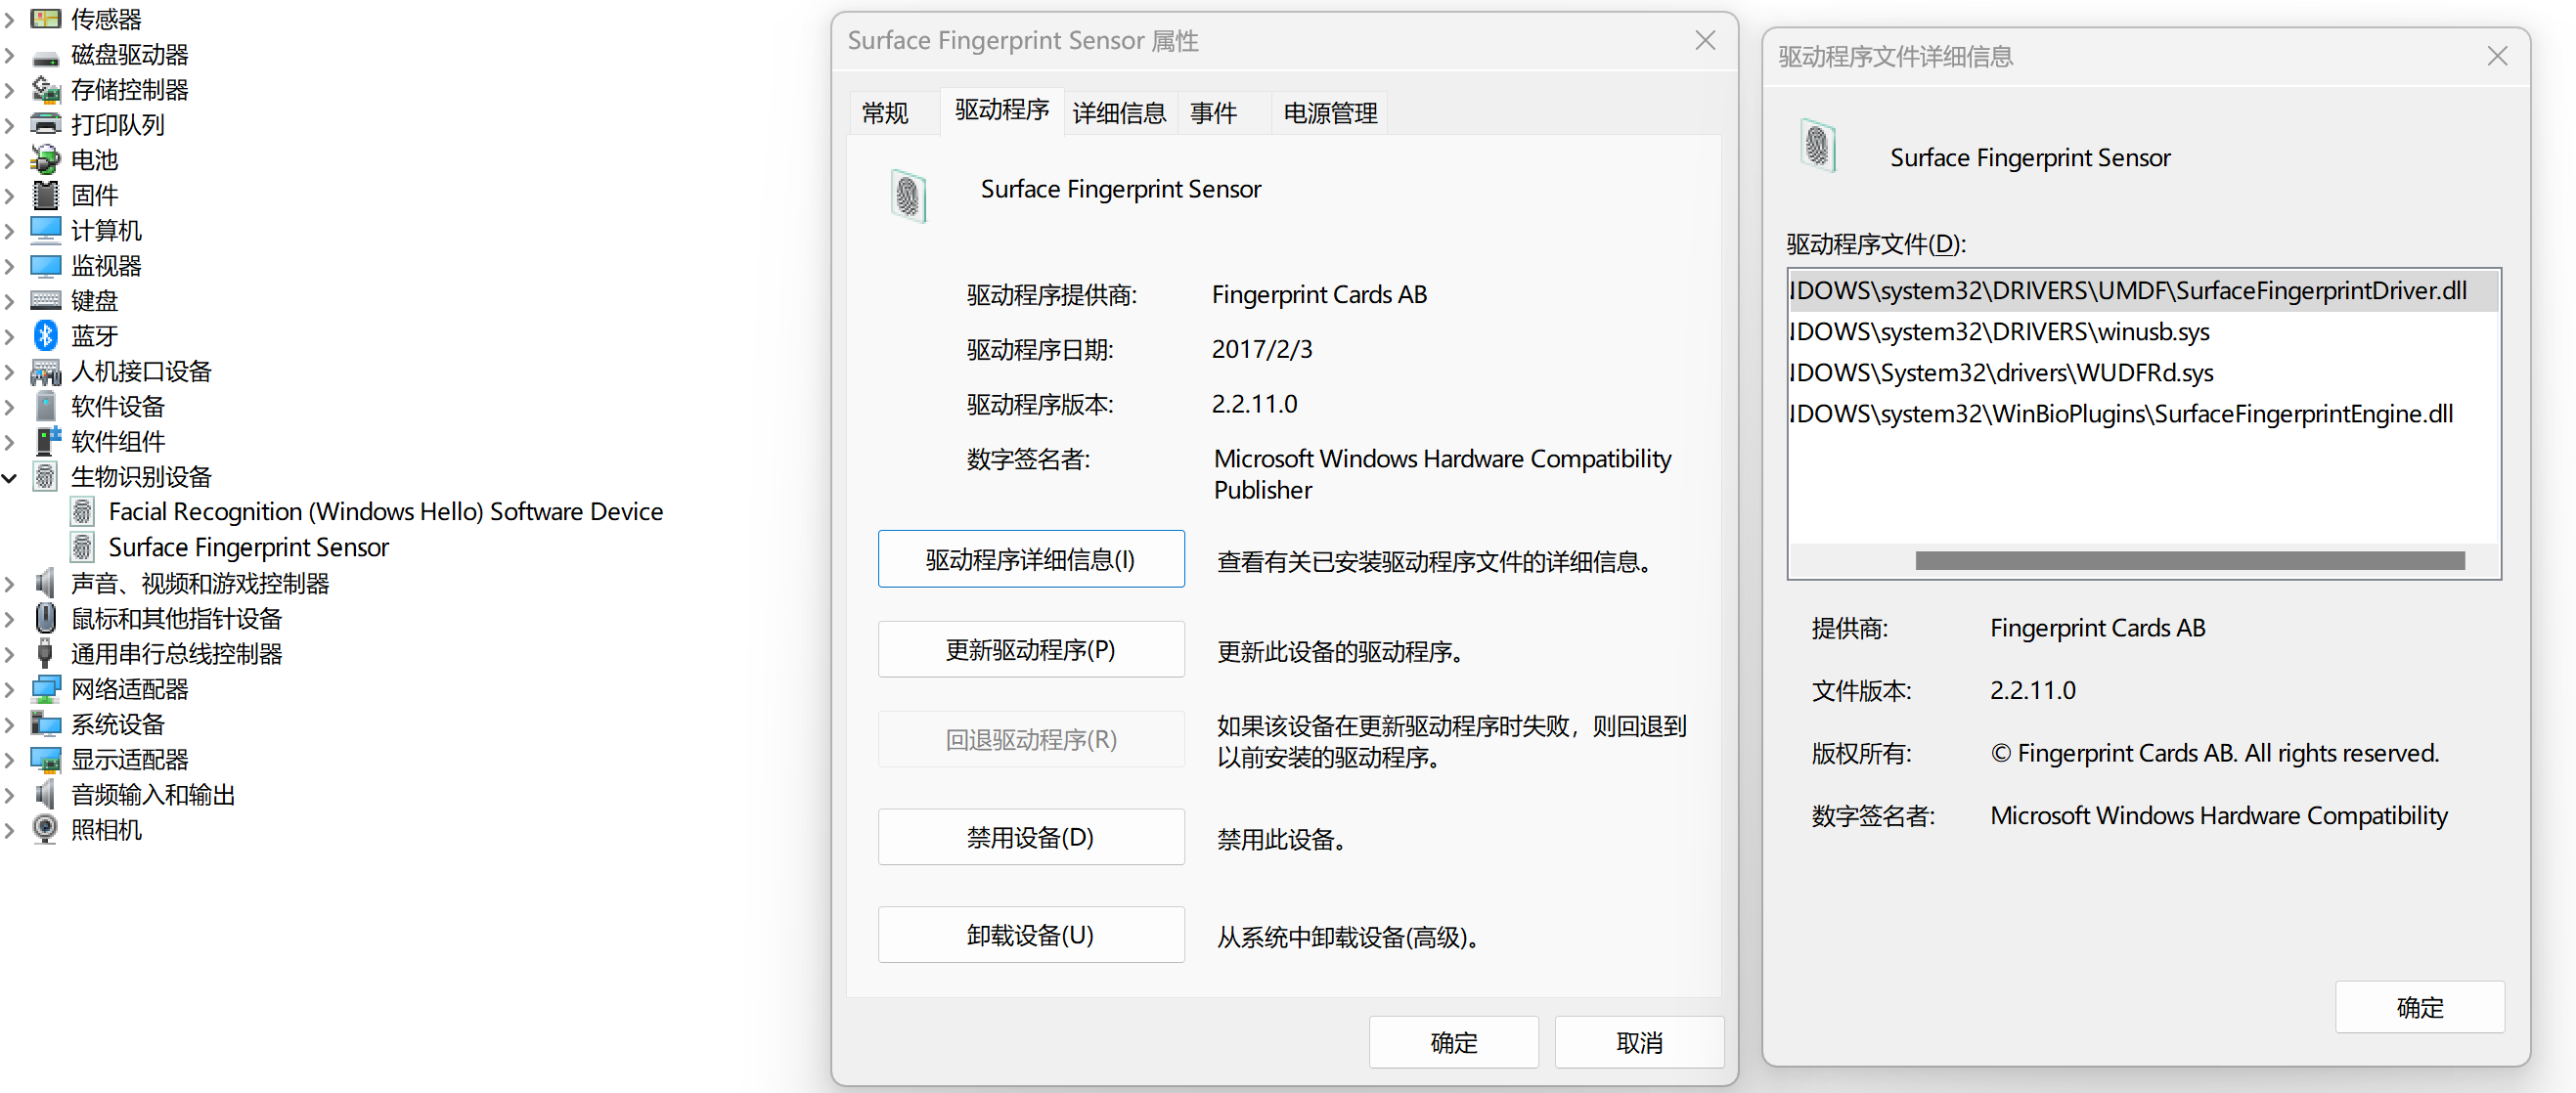Open the 电源管理 tab
2576x1093 pixels.
[1329, 113]
